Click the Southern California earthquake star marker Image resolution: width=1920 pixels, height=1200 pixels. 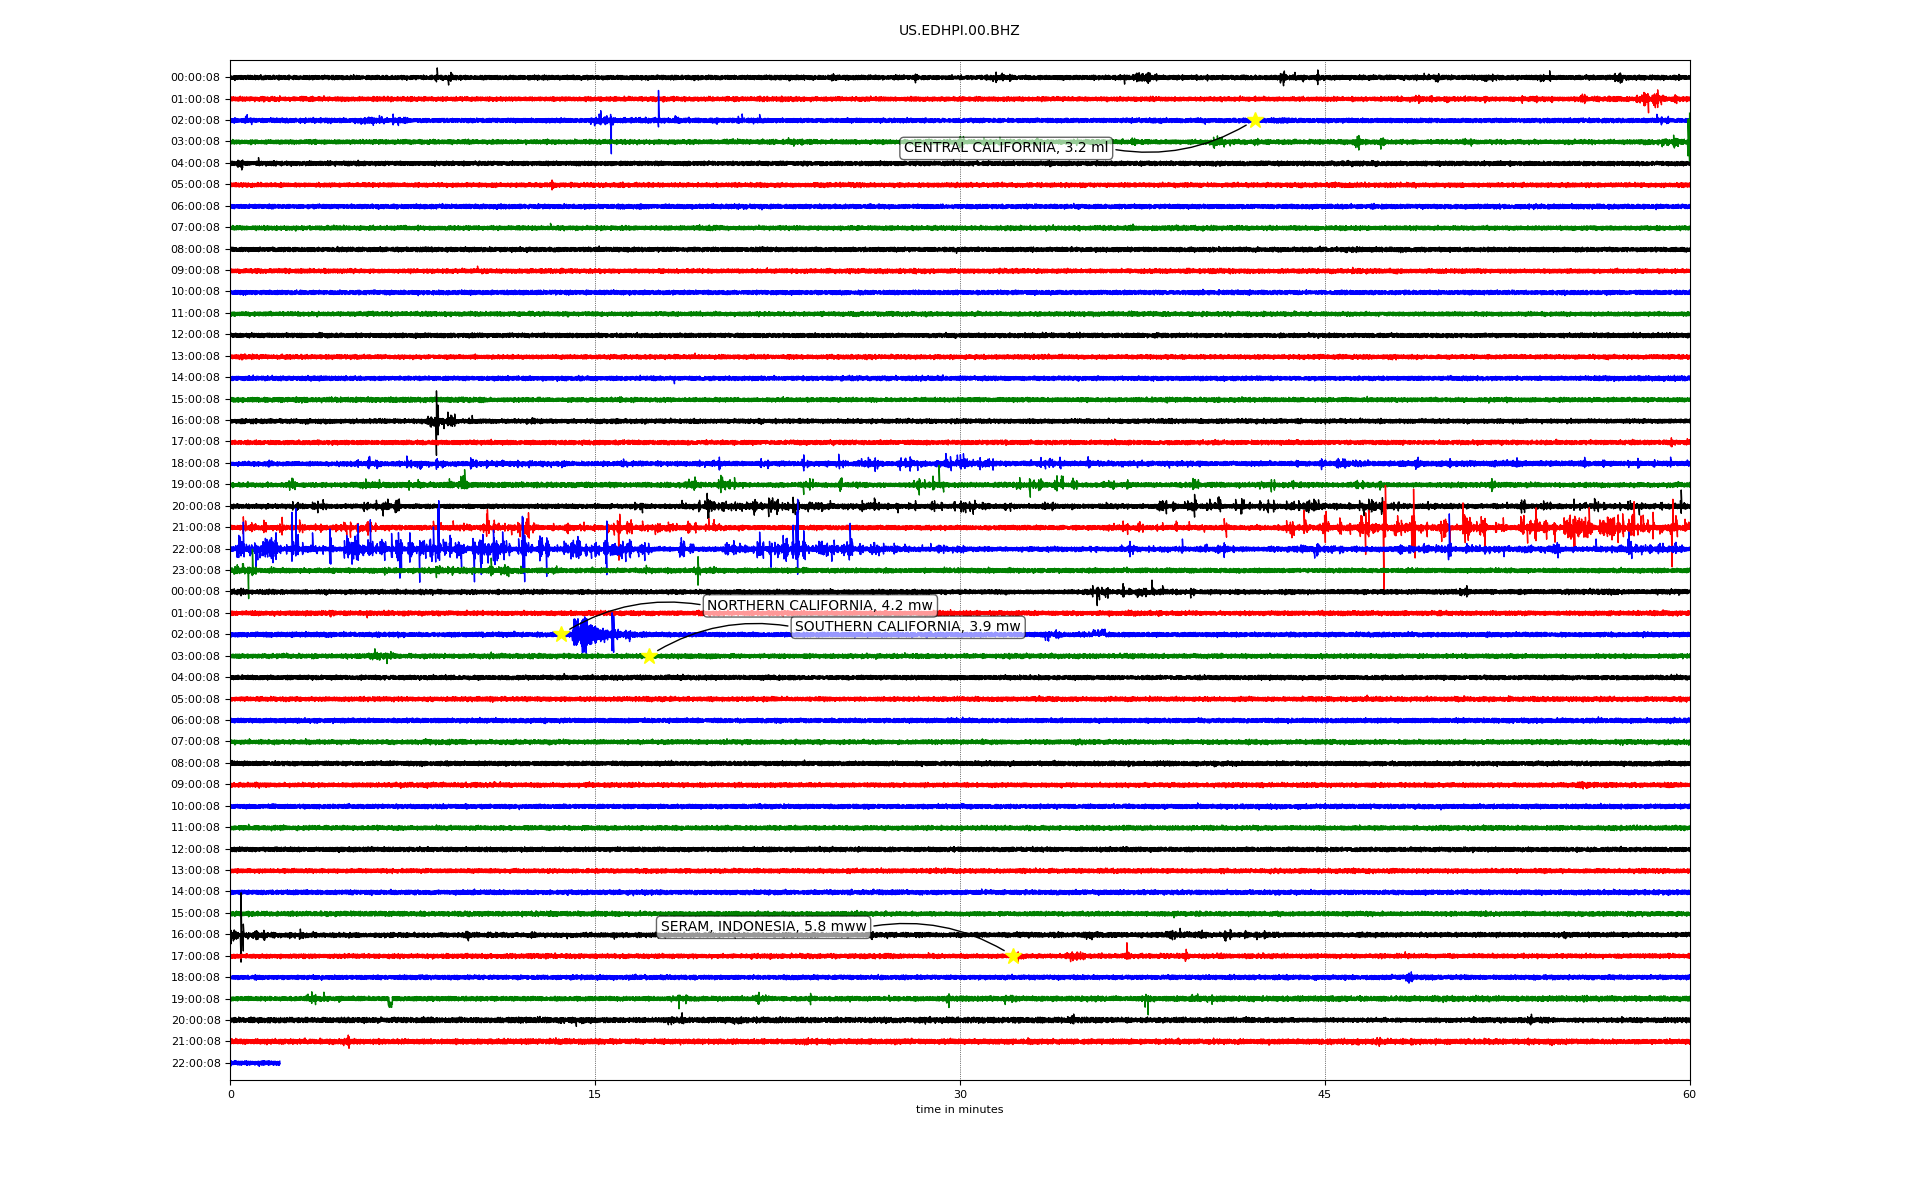(649, 656)
